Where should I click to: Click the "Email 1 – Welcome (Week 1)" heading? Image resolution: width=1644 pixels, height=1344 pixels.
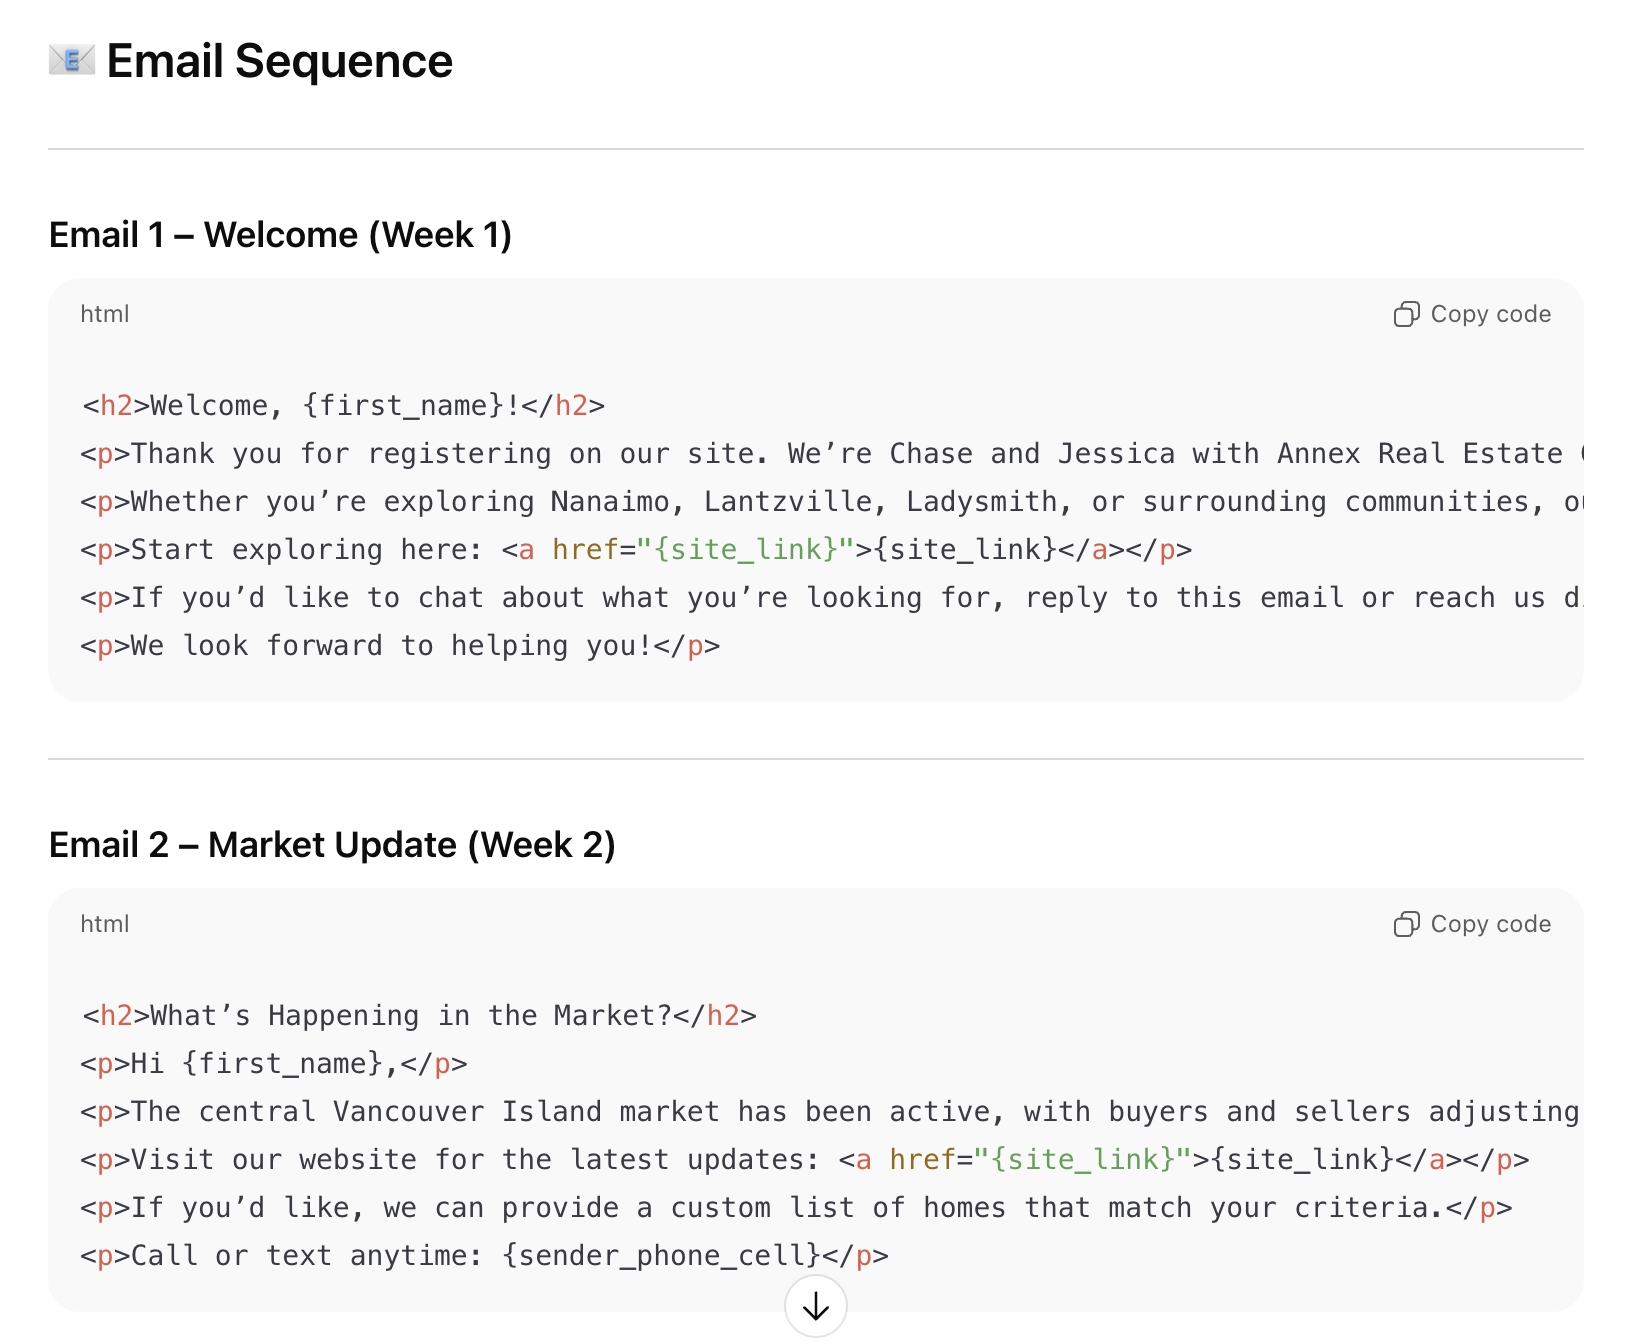pyautogui.click(x=280, y=235)
